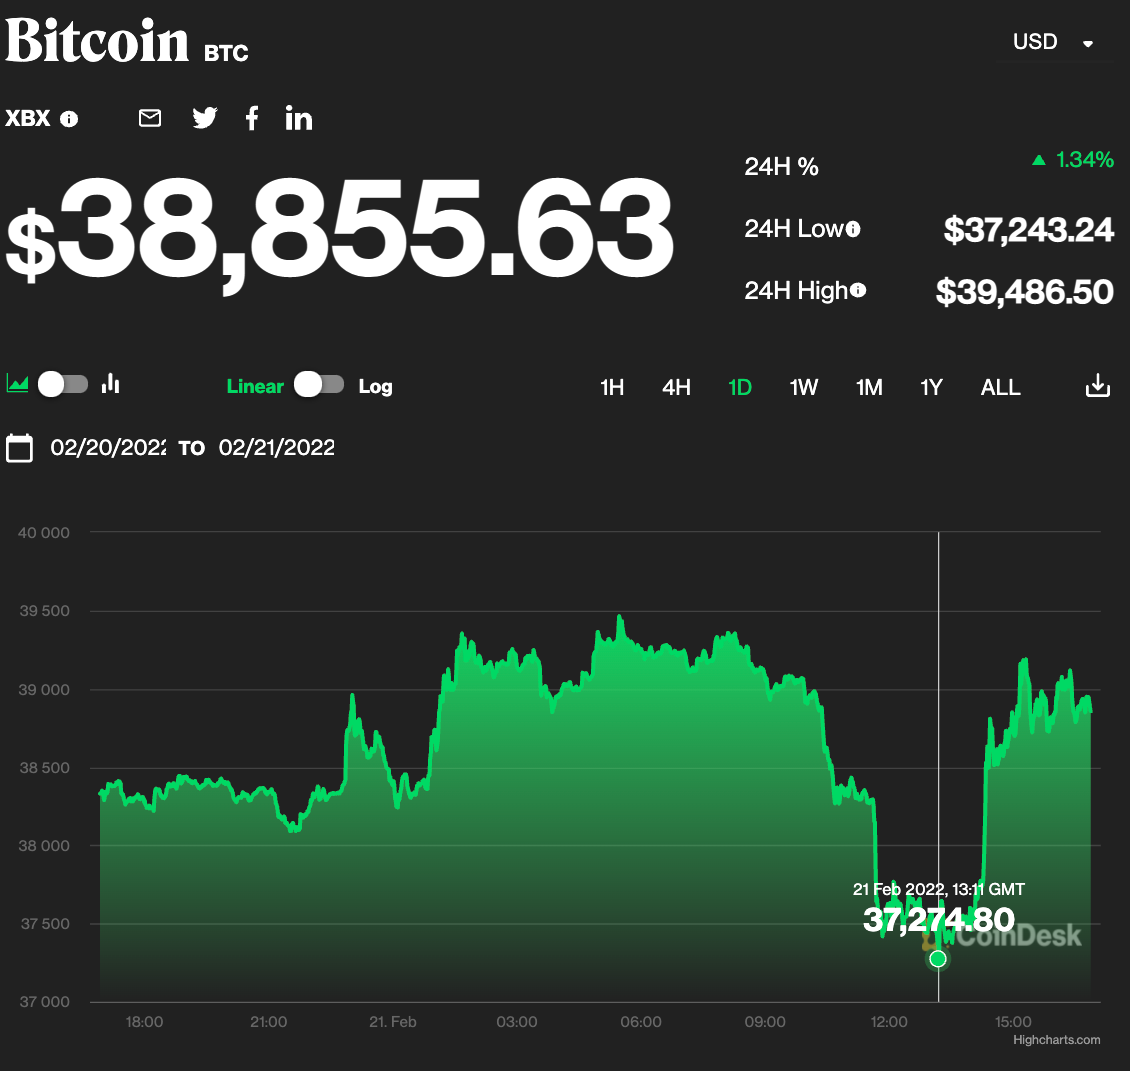This screenshot has width=1130, height=1071.
Task: Share Bitcoin price via email icon
Action: [x=149, y=118]
